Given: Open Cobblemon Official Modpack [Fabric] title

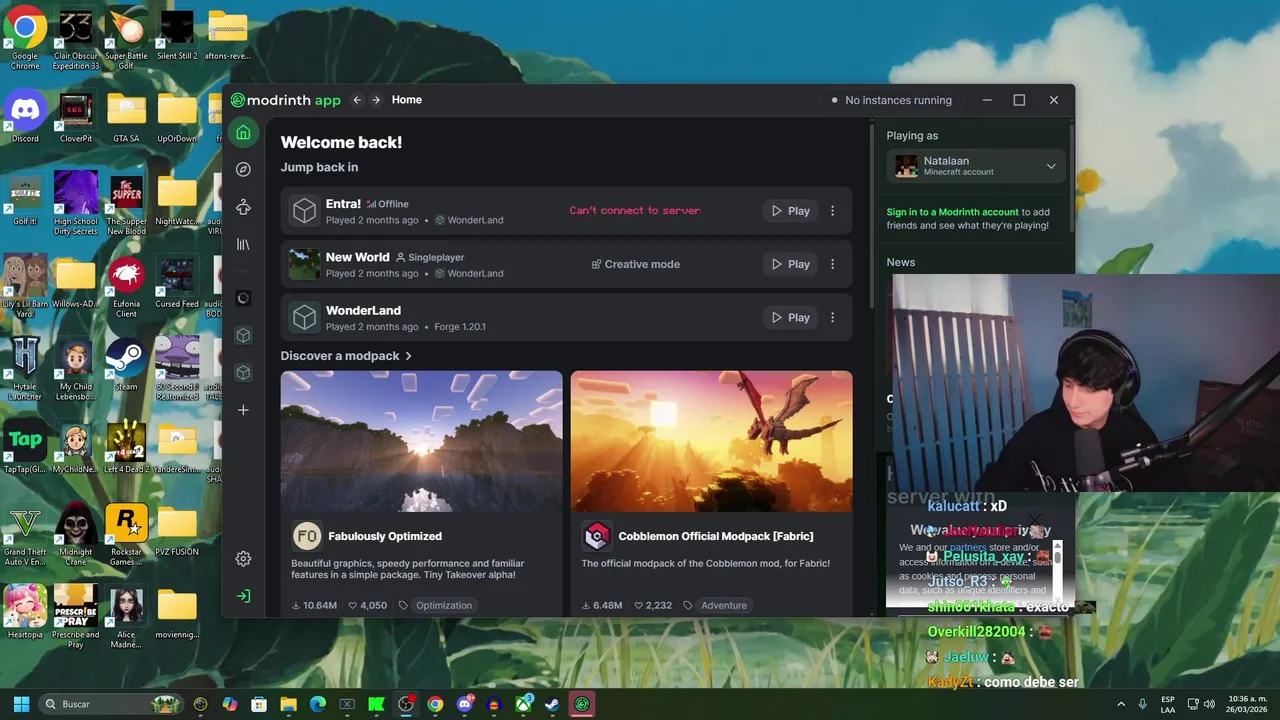Looking at the screenshot, I should (716, 536).
